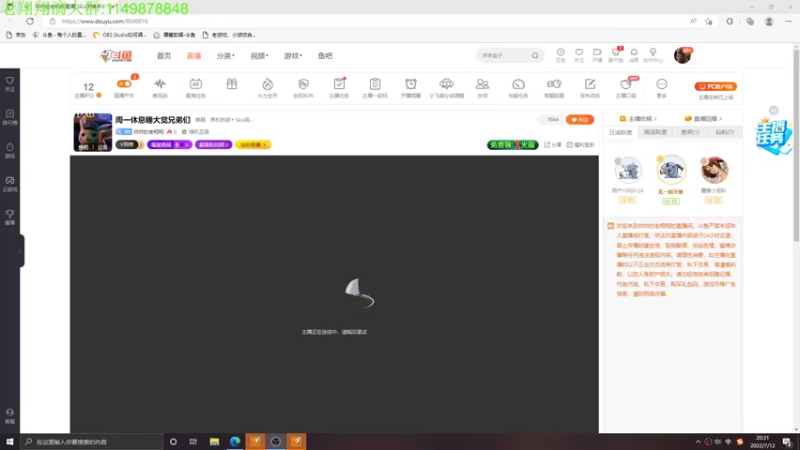Screen dimensions: 800x450
Task: Click the first-ranked center user avatar
Action: point(671,170)
